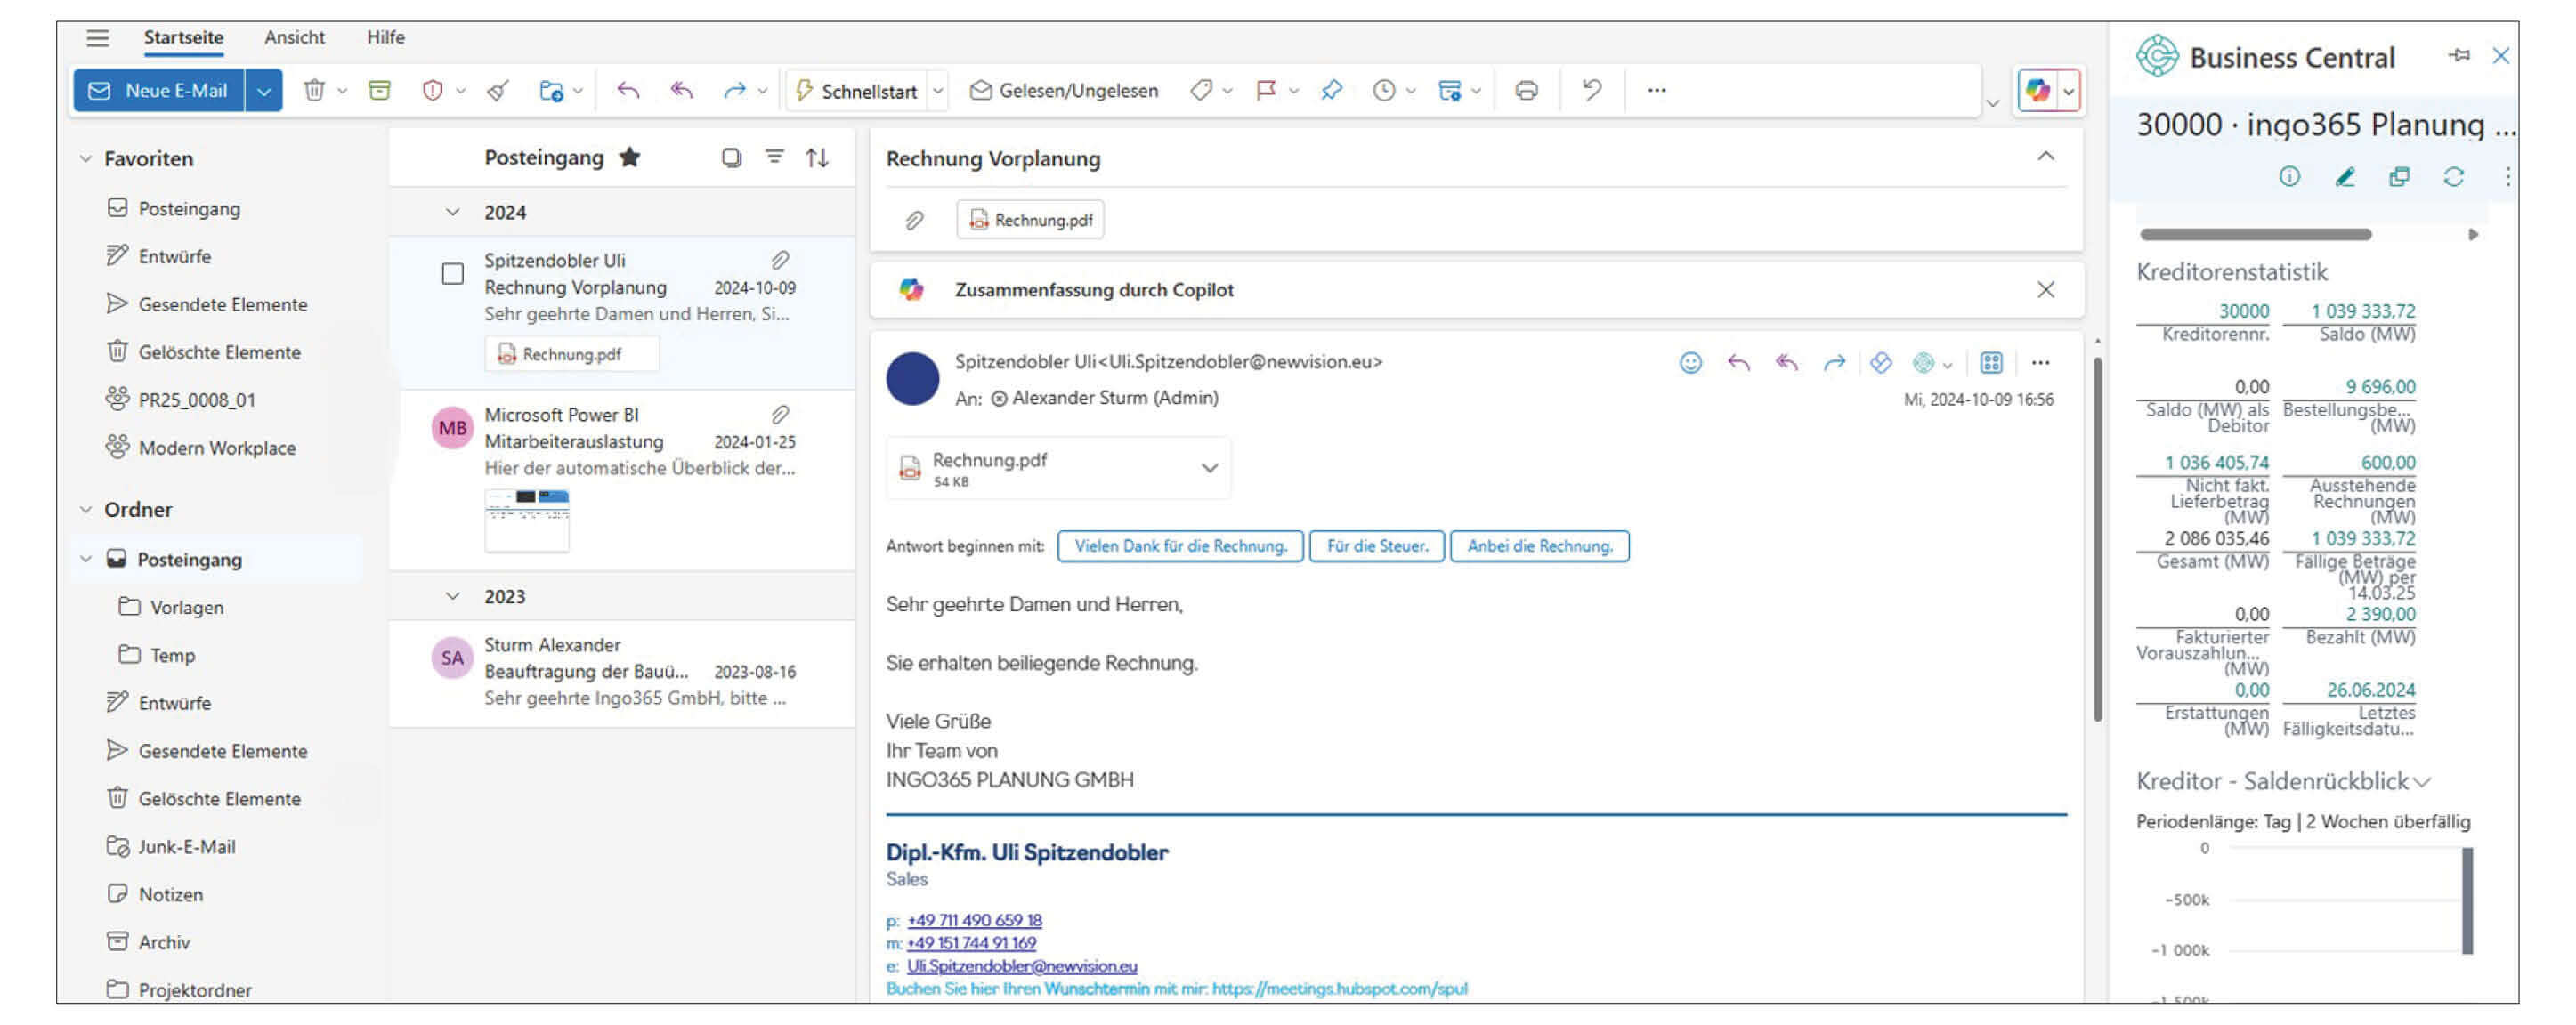Click refresh icon in Business Central pane
This screenshot has height=1025, width=2576.
click(x=2453, y=178)
